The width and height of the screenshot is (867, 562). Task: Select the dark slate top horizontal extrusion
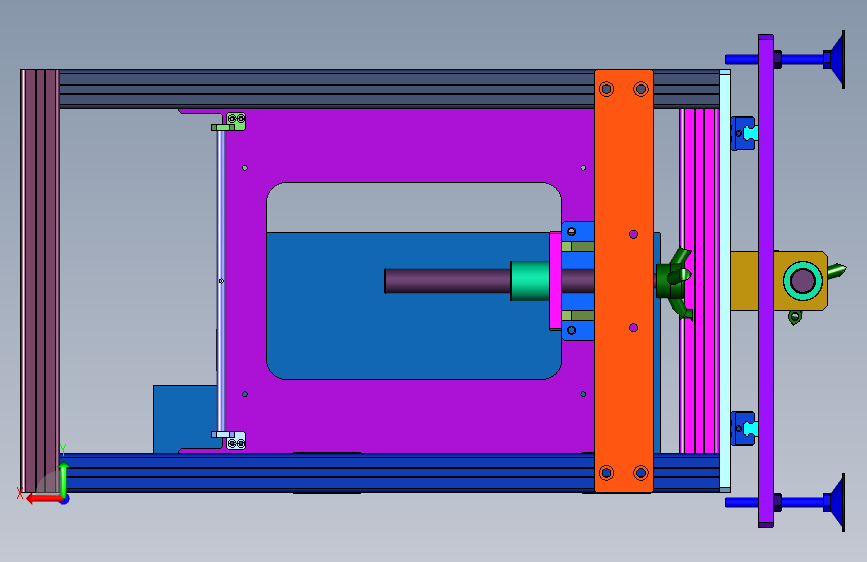(326, 89)
